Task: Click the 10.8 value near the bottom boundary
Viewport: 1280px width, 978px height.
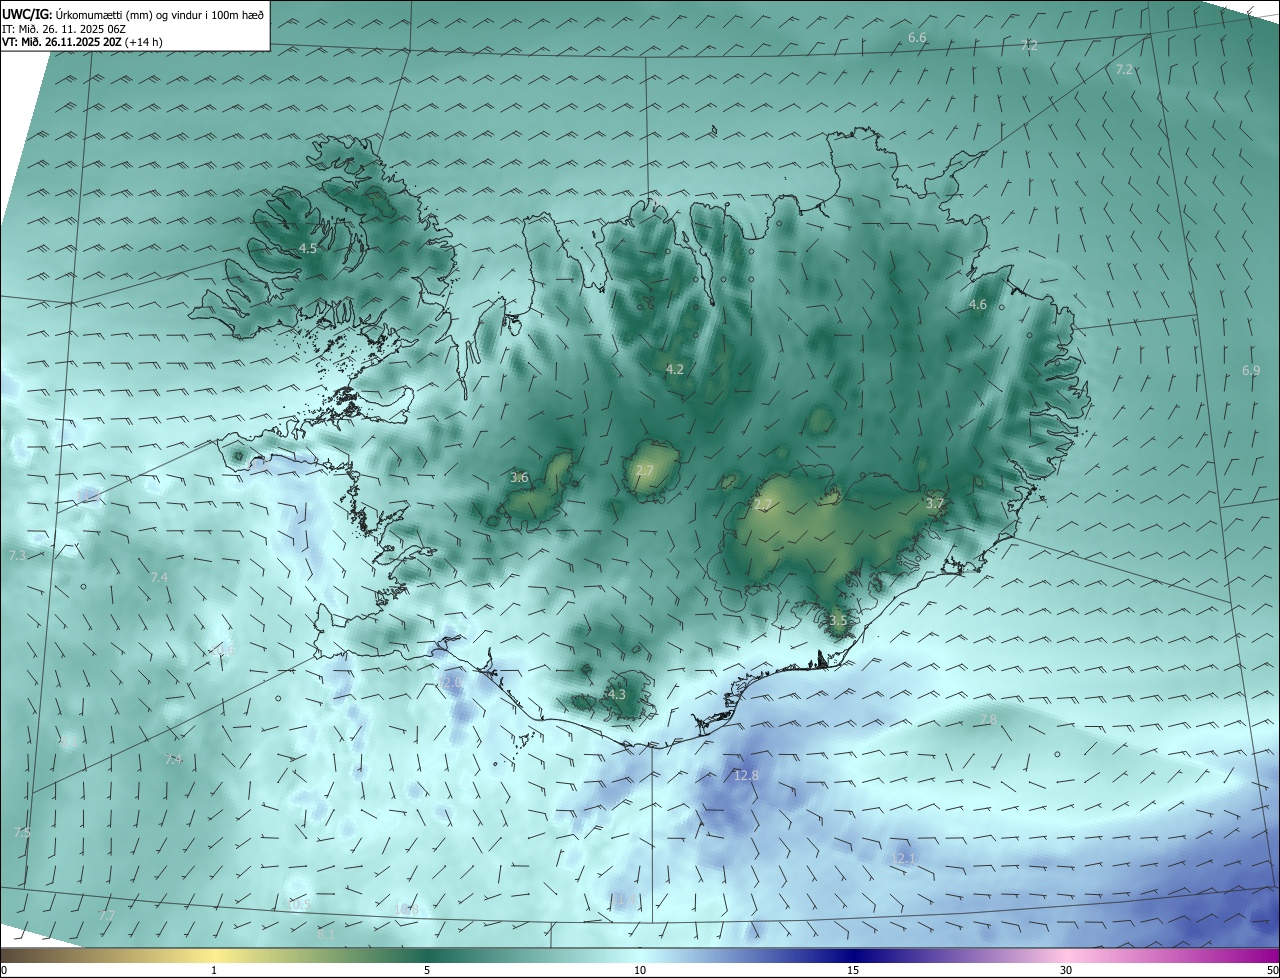Action: (x=407, y=909)
